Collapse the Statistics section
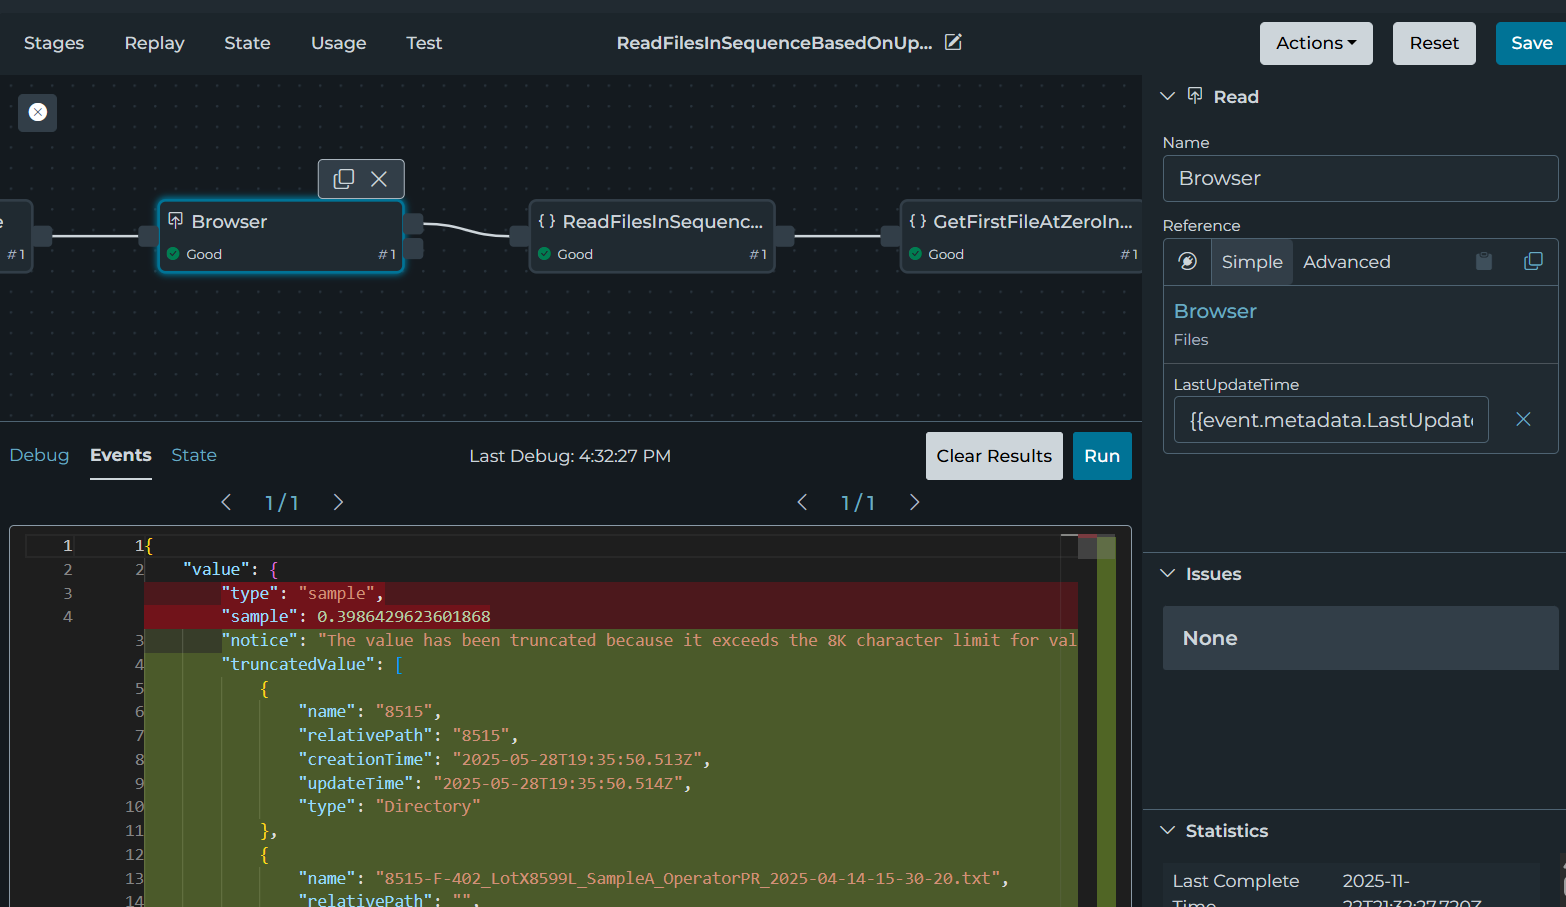Viewport: 1566px width, 907px height. (x=1167, y=830)
